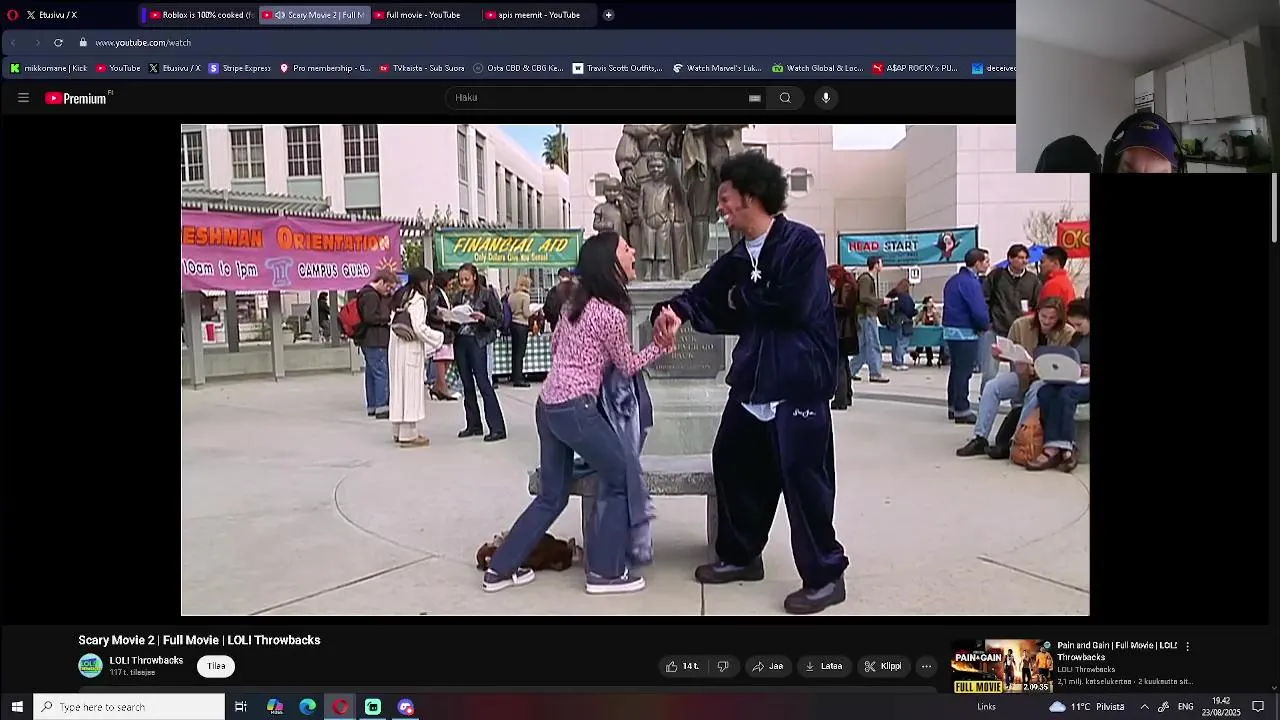Open the mikkomane | Kick bookmark
Image resolution: width=1280 pixels, height=720 pixels.
(x=48, y=68)
